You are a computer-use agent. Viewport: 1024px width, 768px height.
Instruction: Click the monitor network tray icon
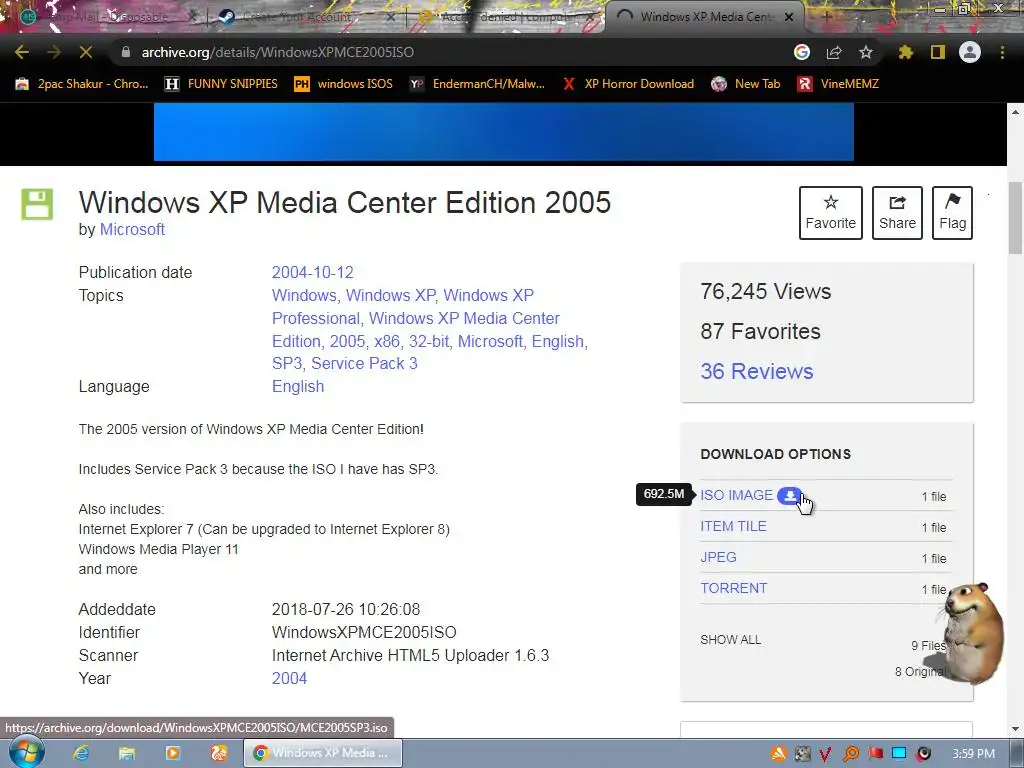(x=899, y=754)
